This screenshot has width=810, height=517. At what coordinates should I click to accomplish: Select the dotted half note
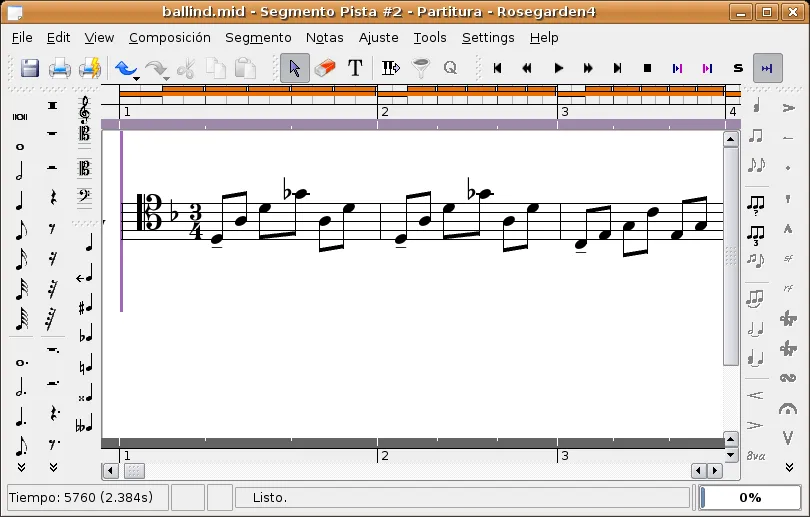pos(20,387)
